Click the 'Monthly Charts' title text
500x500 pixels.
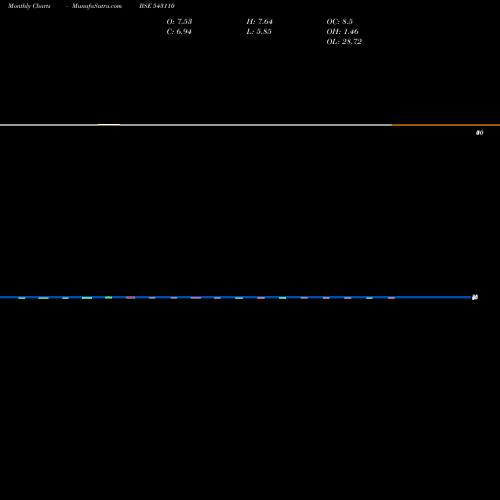[29, 6]
